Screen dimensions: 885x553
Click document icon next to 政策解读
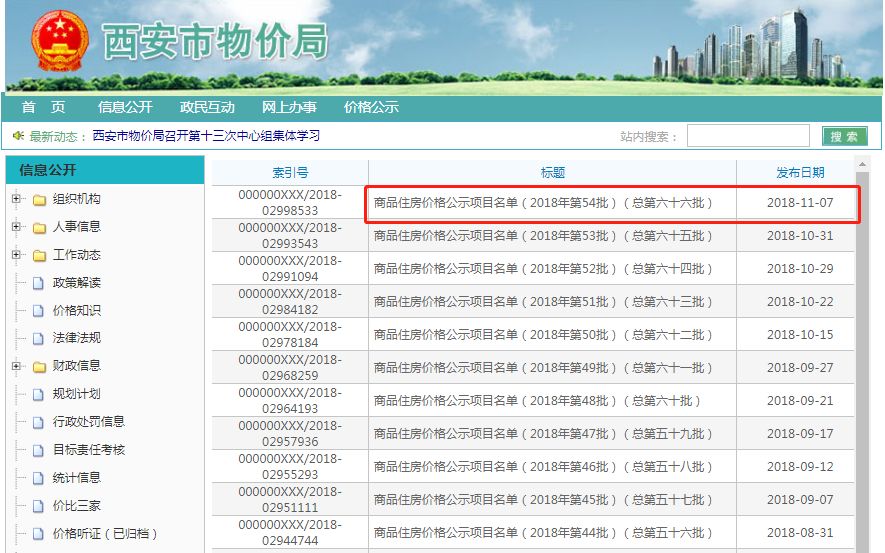pyautogui.click(x=39, y=283)
